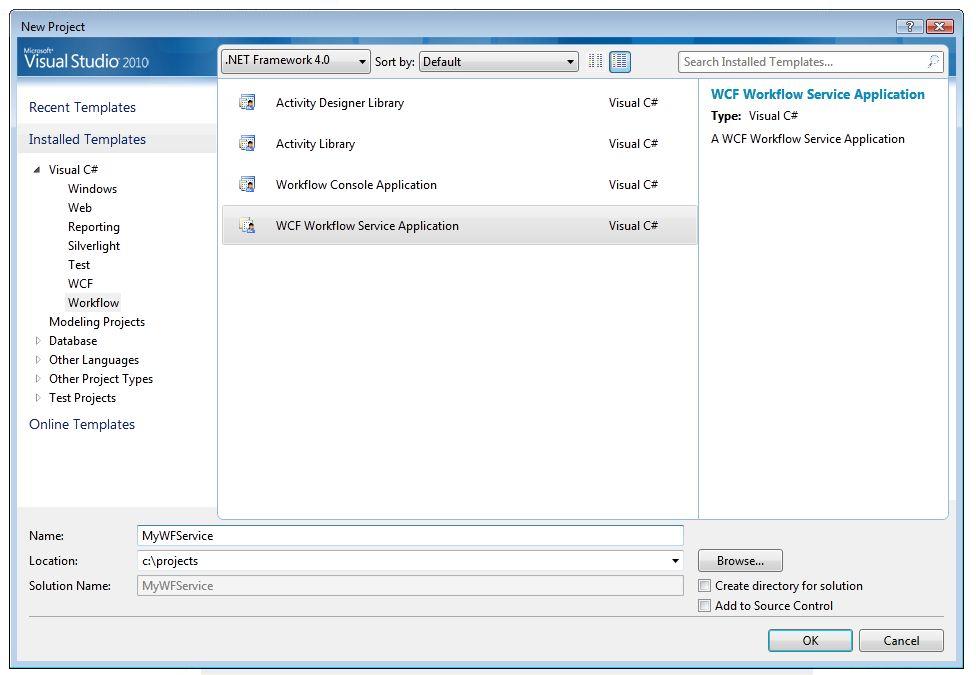976x675 pixels.
Task: Click the Other Languages tree label
Action: pyautogui.click(x=94, y=360)
